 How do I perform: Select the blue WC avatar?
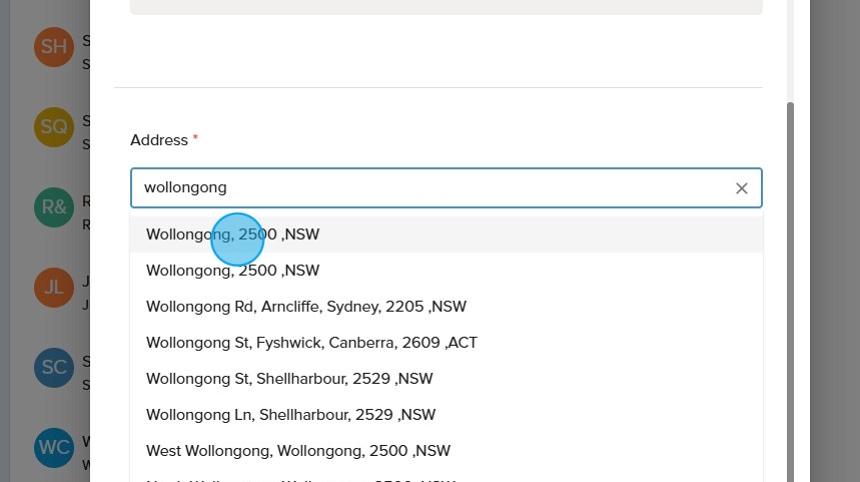(x=54, y=447)
